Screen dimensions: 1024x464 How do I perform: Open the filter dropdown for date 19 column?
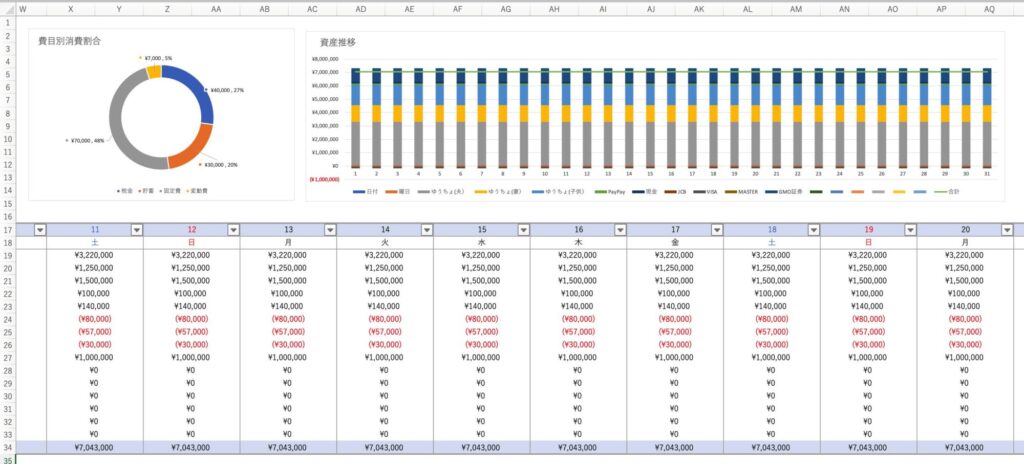(x=911, y=230)
